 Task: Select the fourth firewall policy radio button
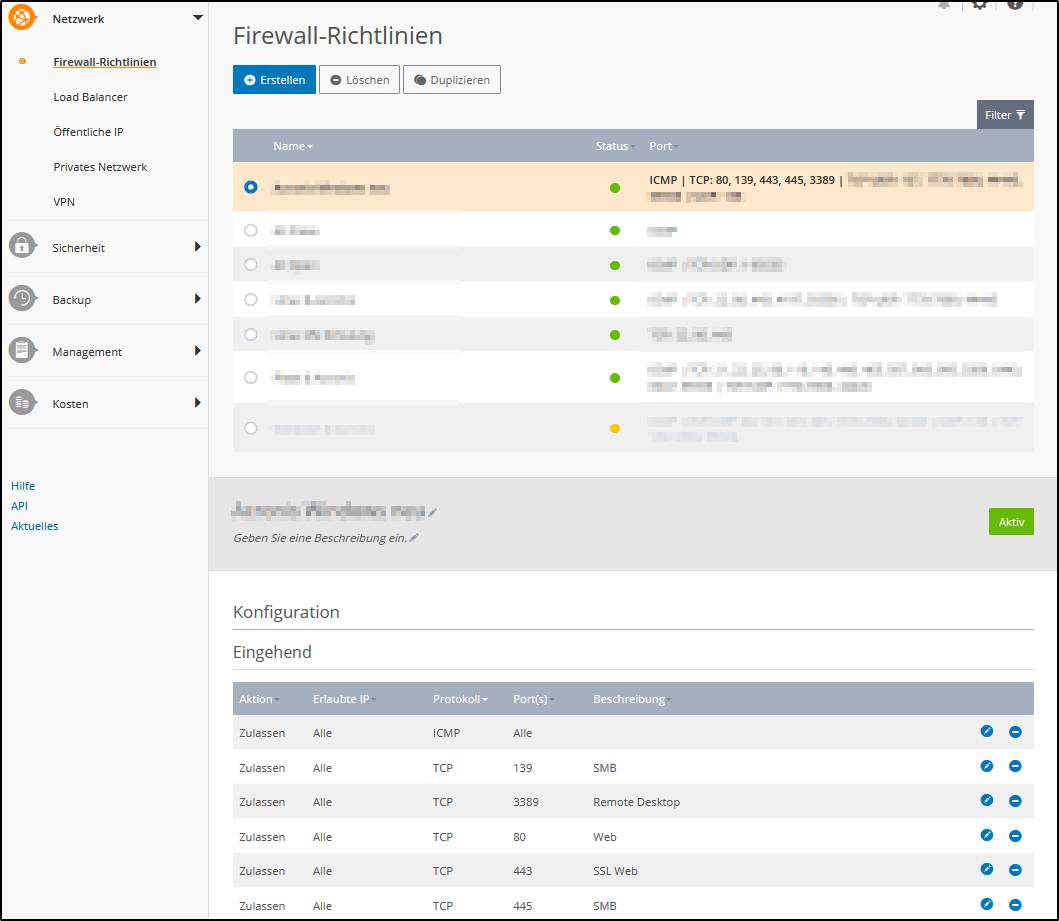tap(251, 299)
